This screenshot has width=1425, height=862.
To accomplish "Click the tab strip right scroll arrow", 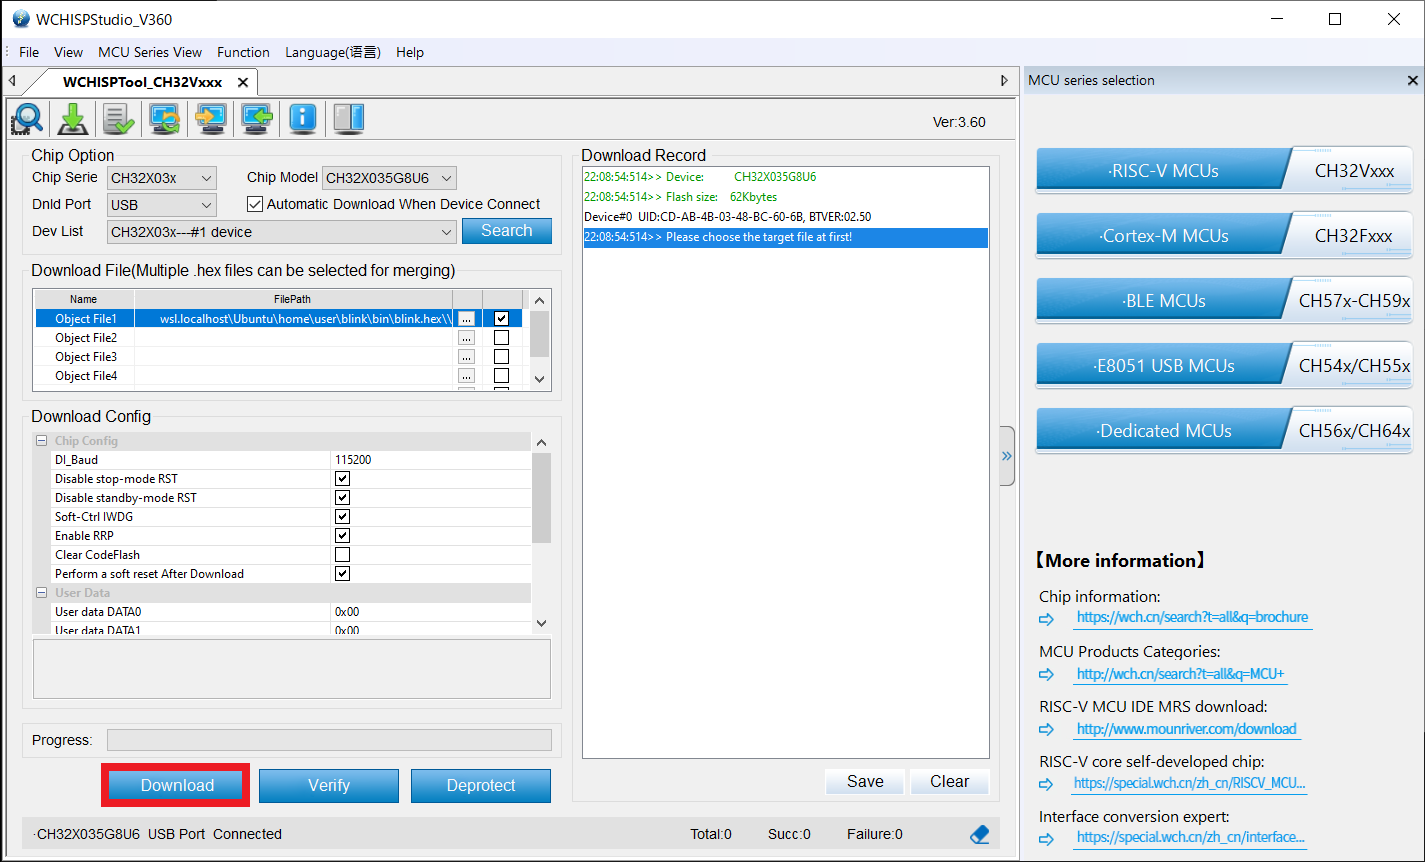I will 1005,81.
